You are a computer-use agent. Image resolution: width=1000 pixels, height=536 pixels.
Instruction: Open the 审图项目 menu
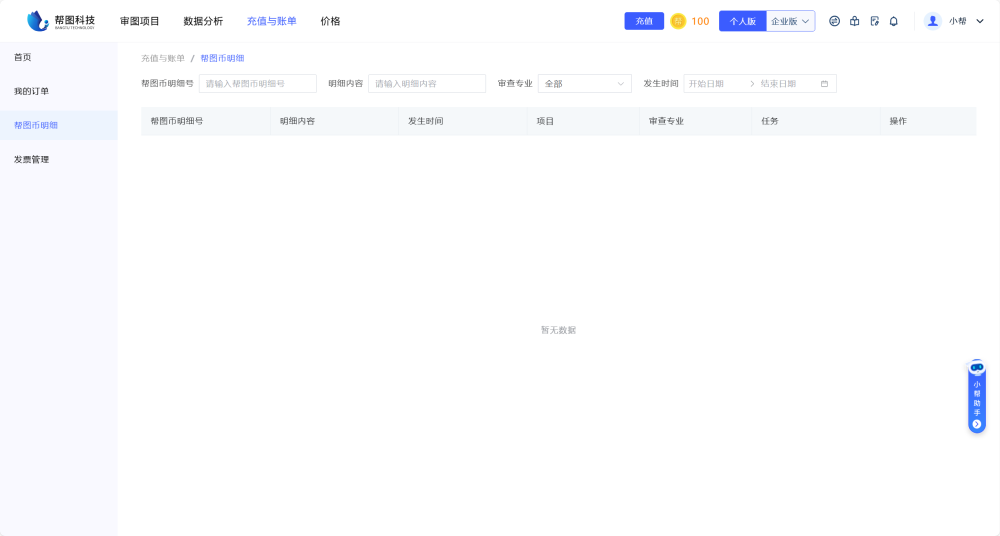tap(139, 21)
